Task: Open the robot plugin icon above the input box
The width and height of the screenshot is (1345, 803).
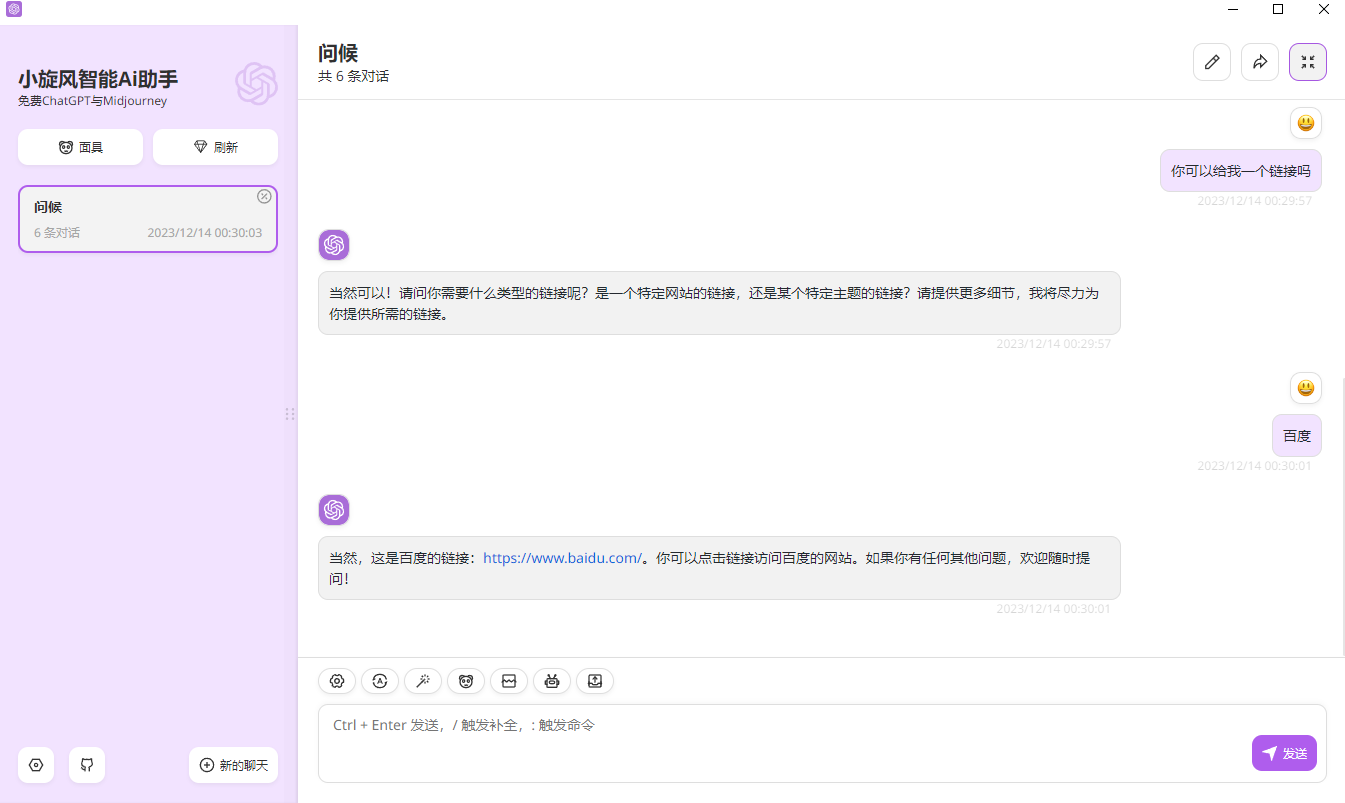Action: coord(552,681)
